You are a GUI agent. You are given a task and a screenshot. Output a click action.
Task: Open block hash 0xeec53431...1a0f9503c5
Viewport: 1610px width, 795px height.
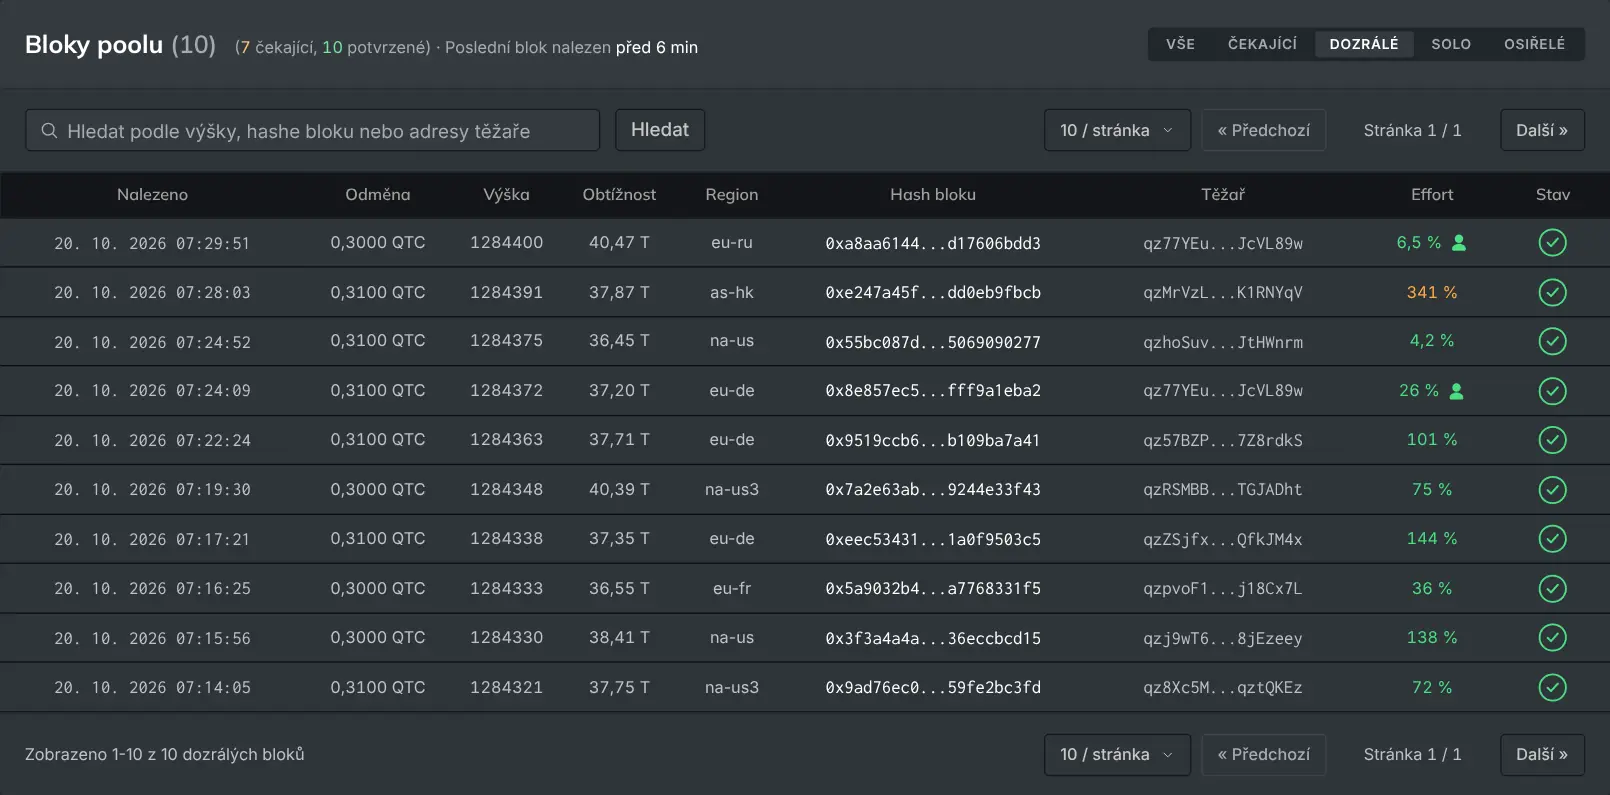(933, 539)
